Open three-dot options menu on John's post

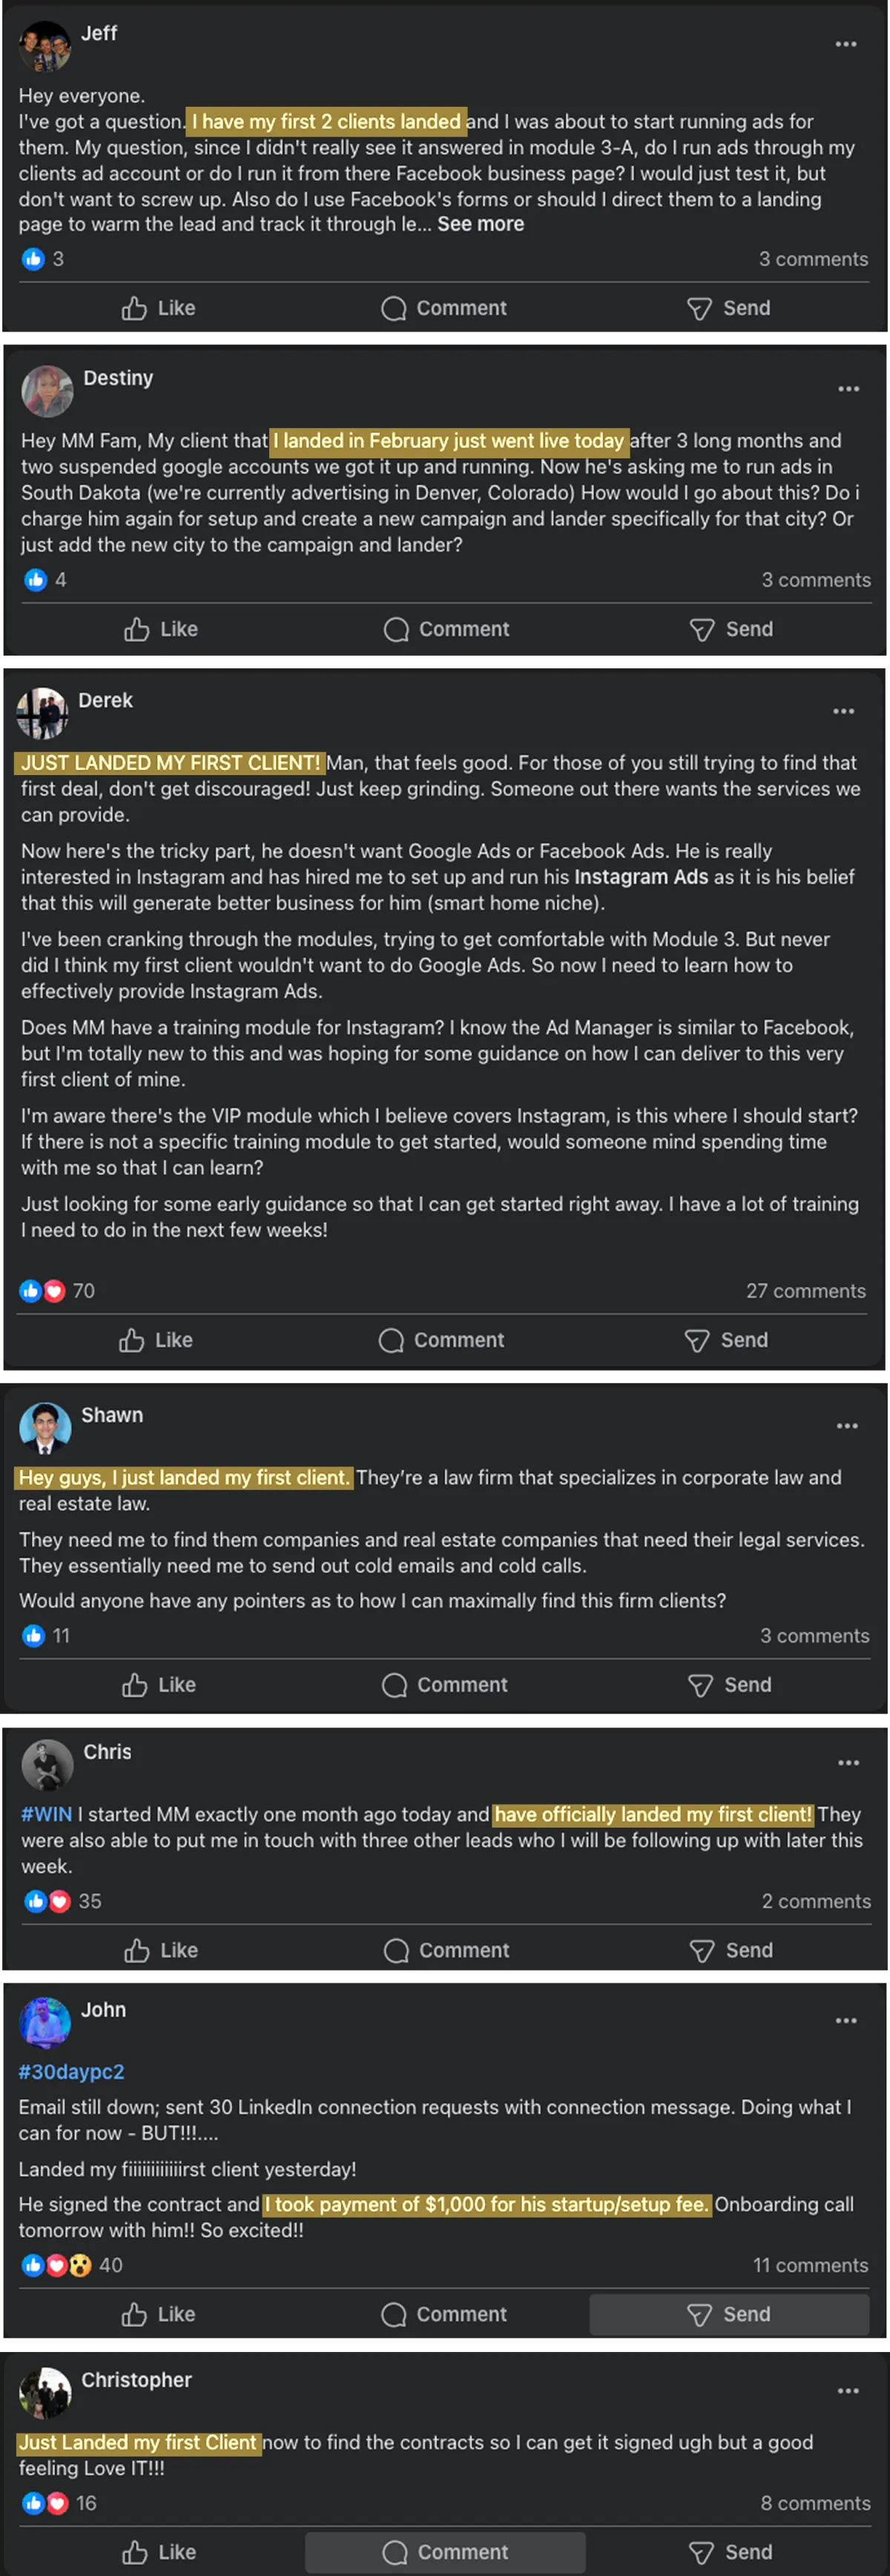pos(846,2020)
